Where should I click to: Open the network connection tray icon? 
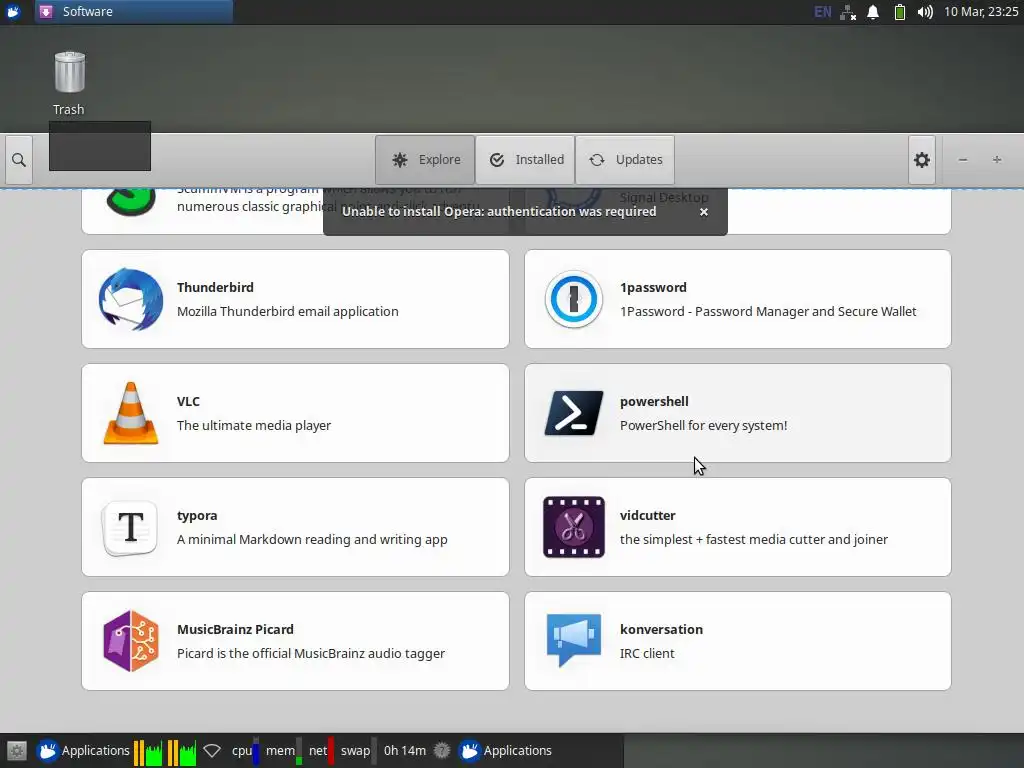click(848, 12)
